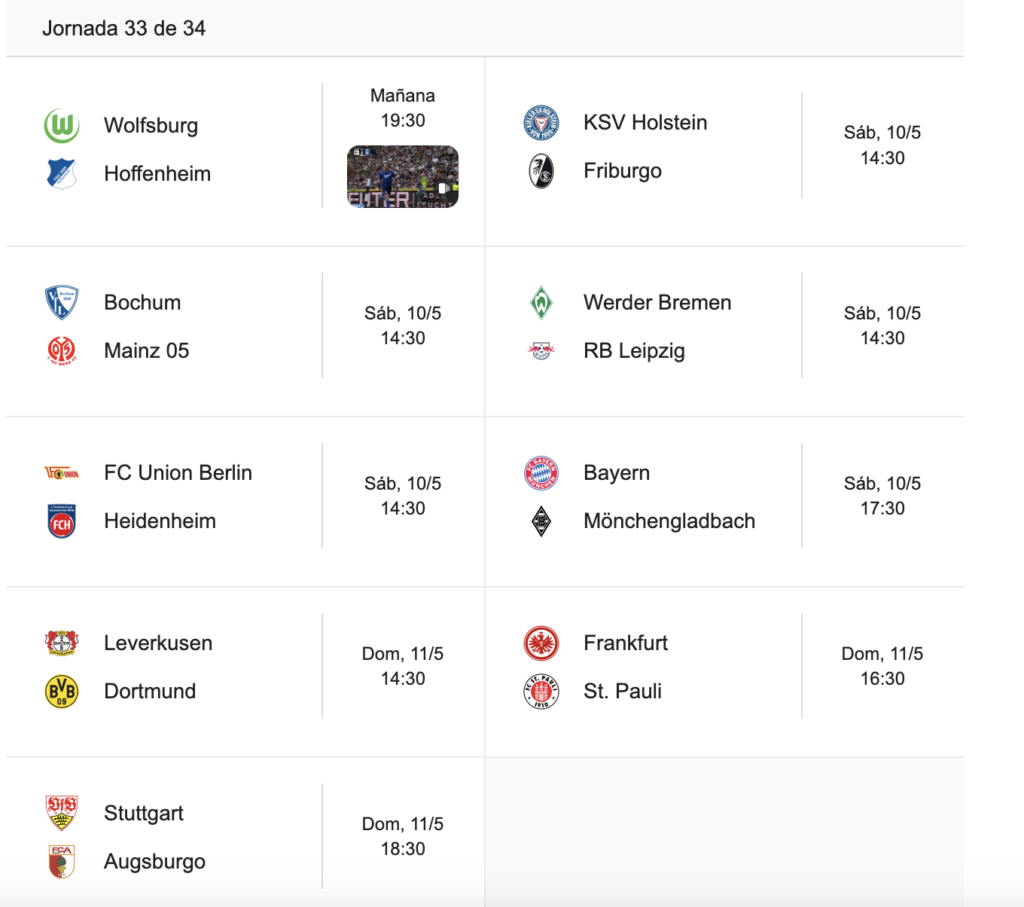This screenshot has width=1024, height=907.
Task: Click the RB Leipzig team name
Action: click(634, 351)
